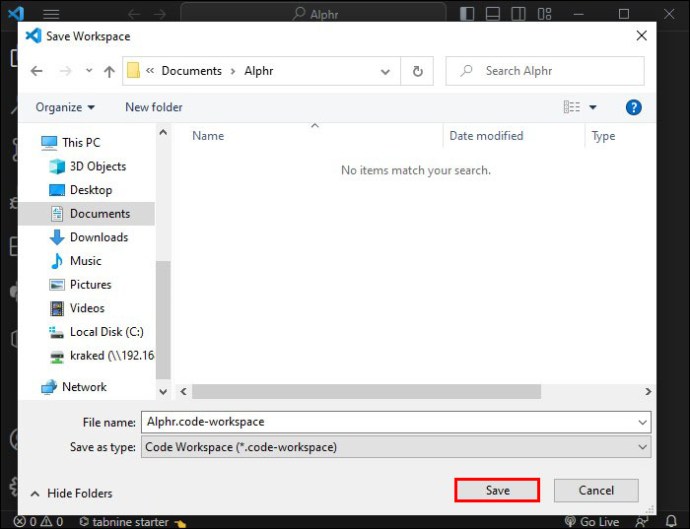Open the notifications bell in the status bar
The width and height of the screenshot is (690, 529).
point(671,522)
